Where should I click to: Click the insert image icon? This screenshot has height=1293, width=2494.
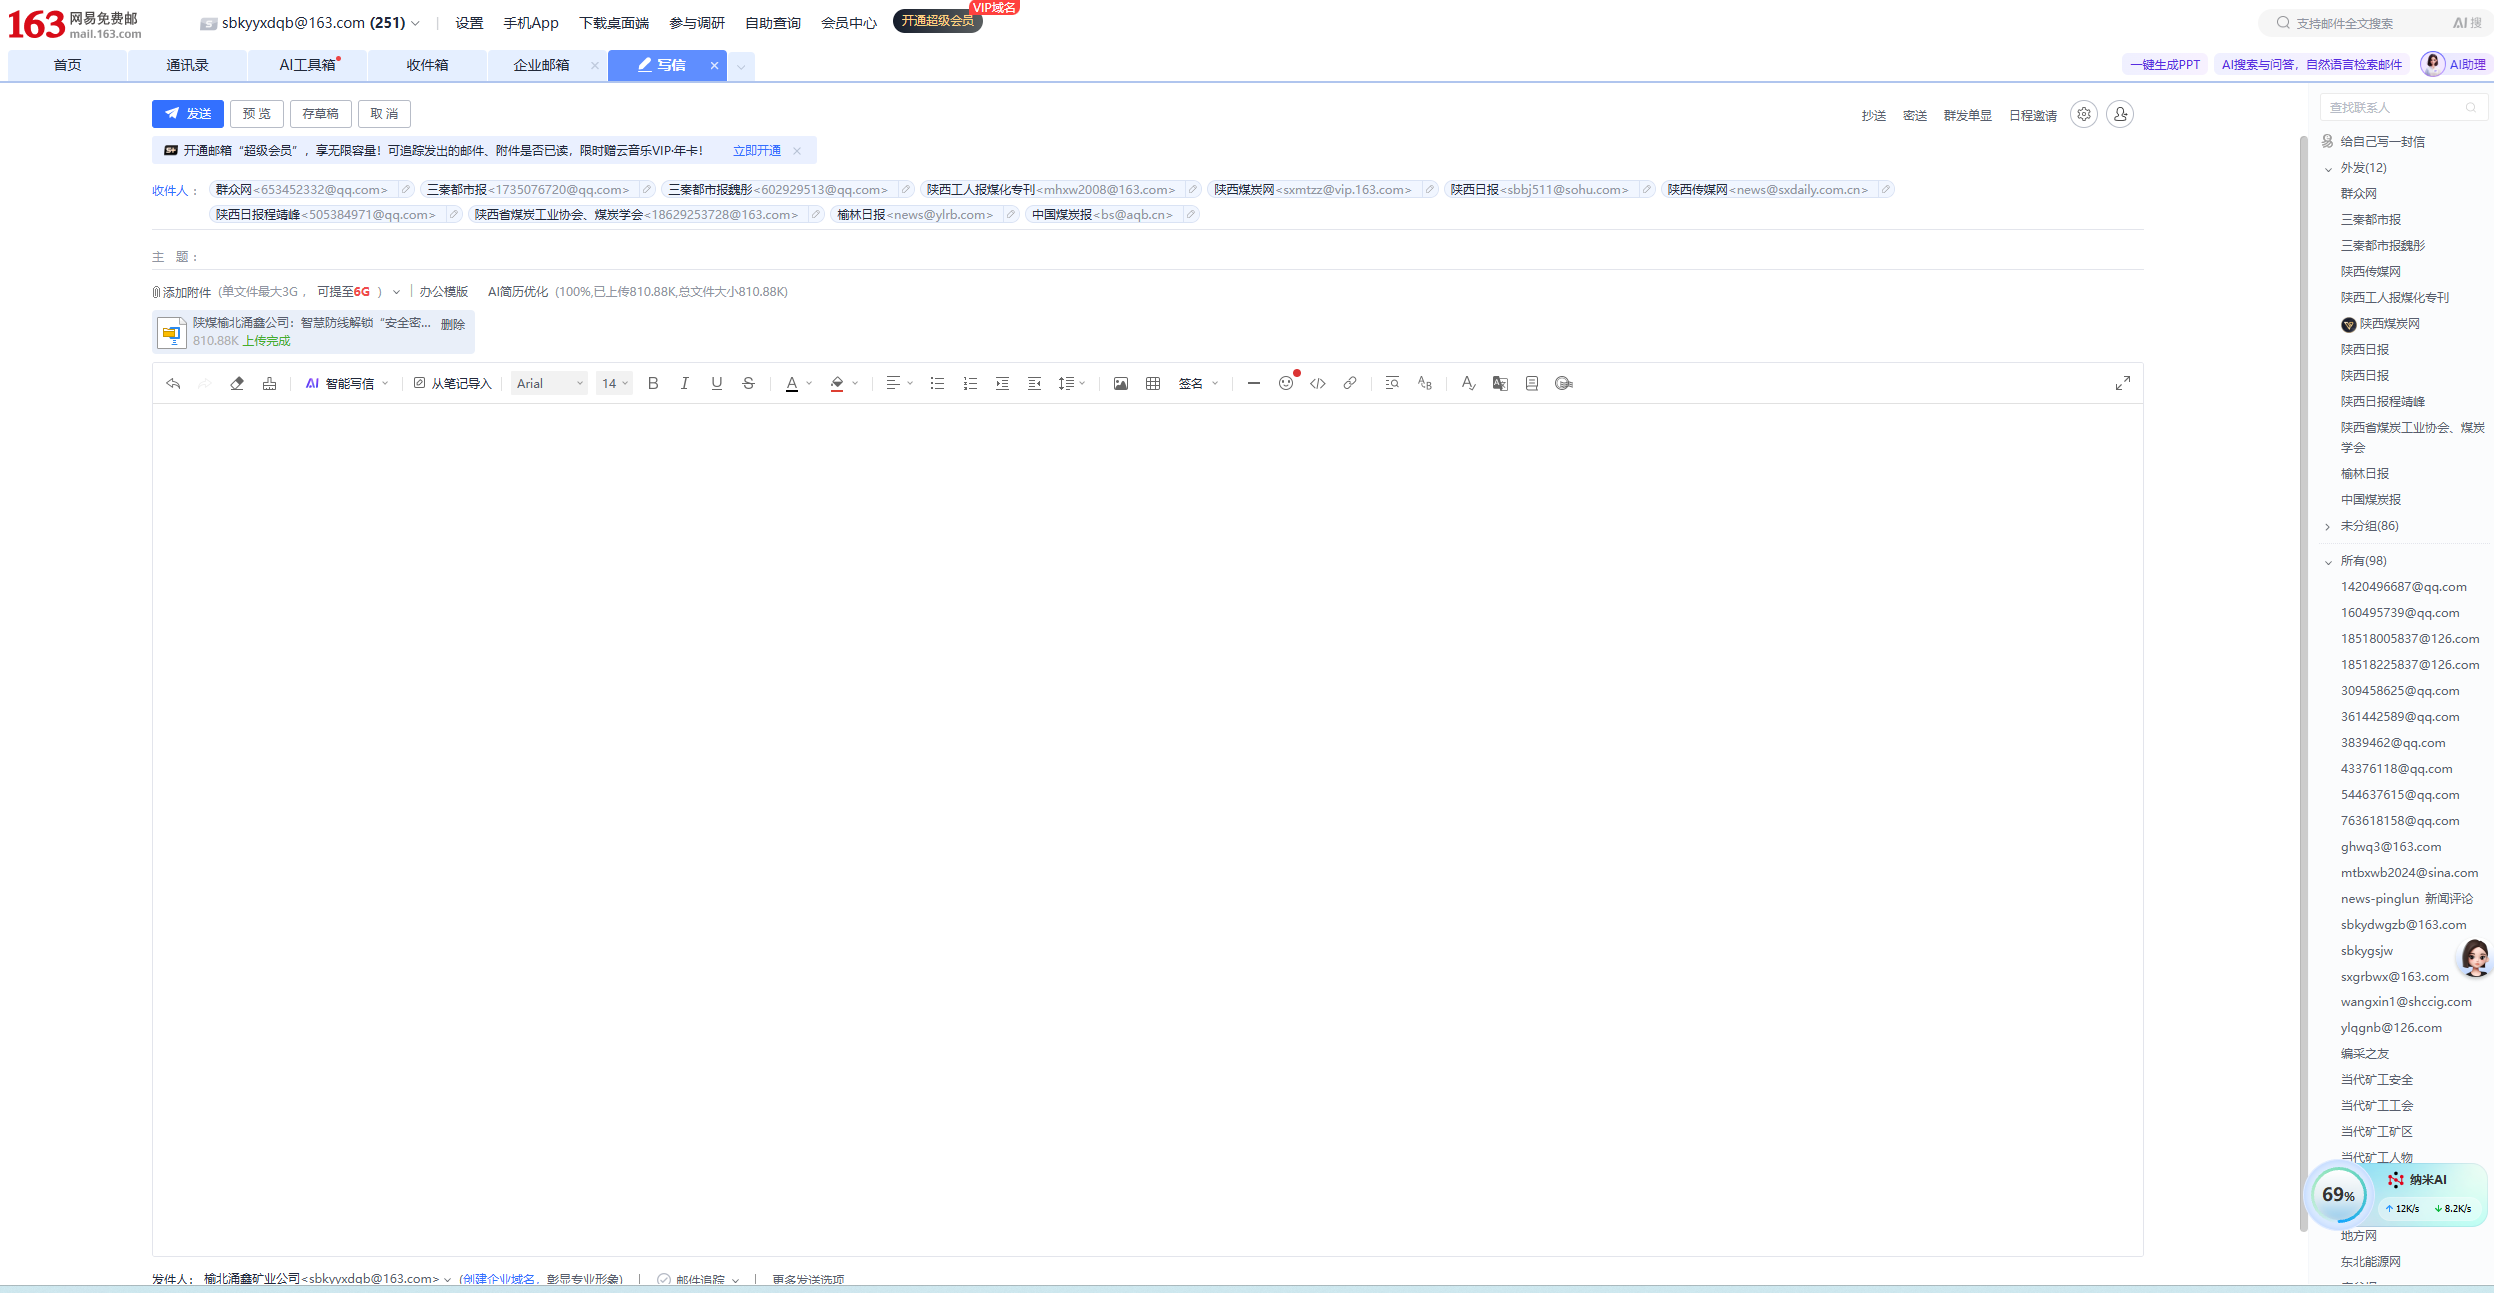coord(1120,384)
